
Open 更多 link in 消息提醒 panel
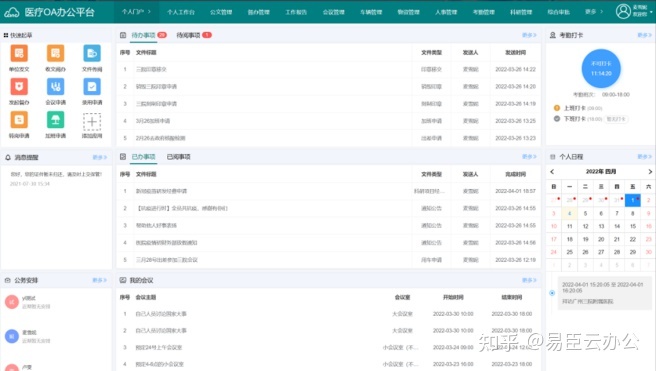[100, 157]
